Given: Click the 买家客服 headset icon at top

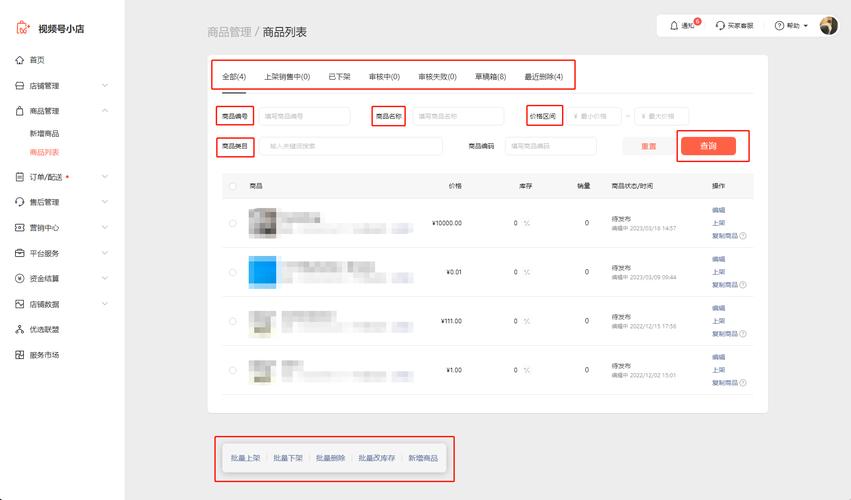Looking at the screenshot, I should click(x=720, y=26).
